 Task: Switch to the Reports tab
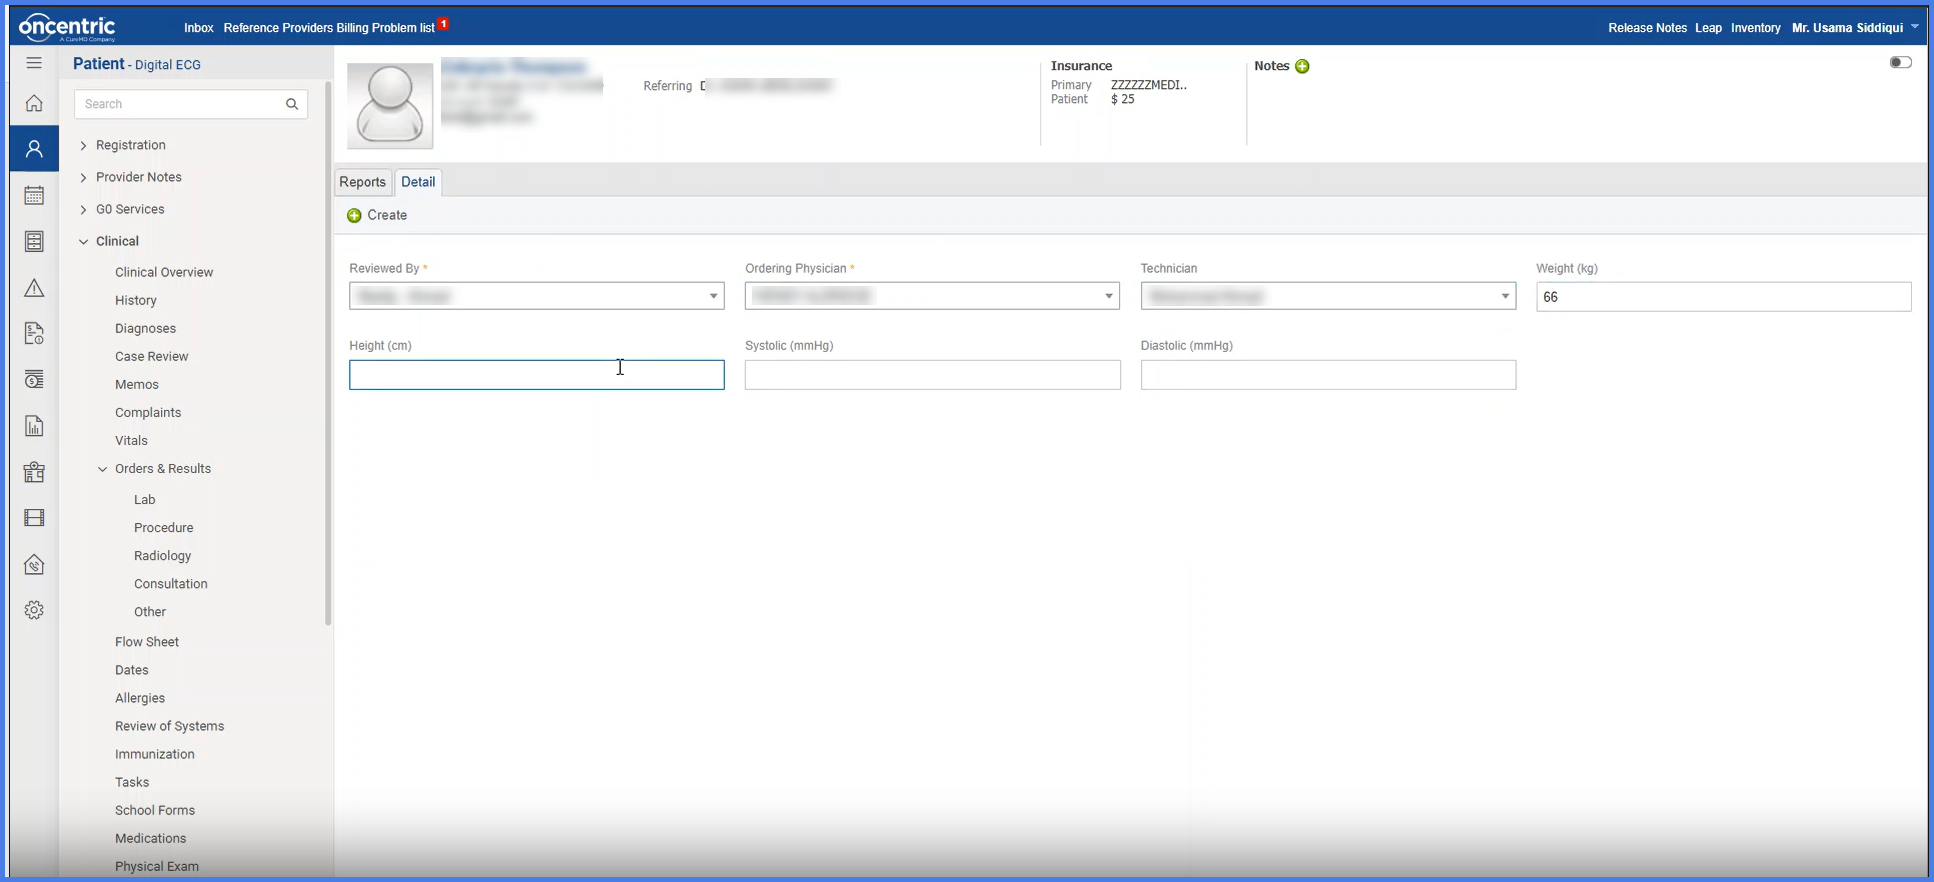pyautogui.click(x=362, y=182)
